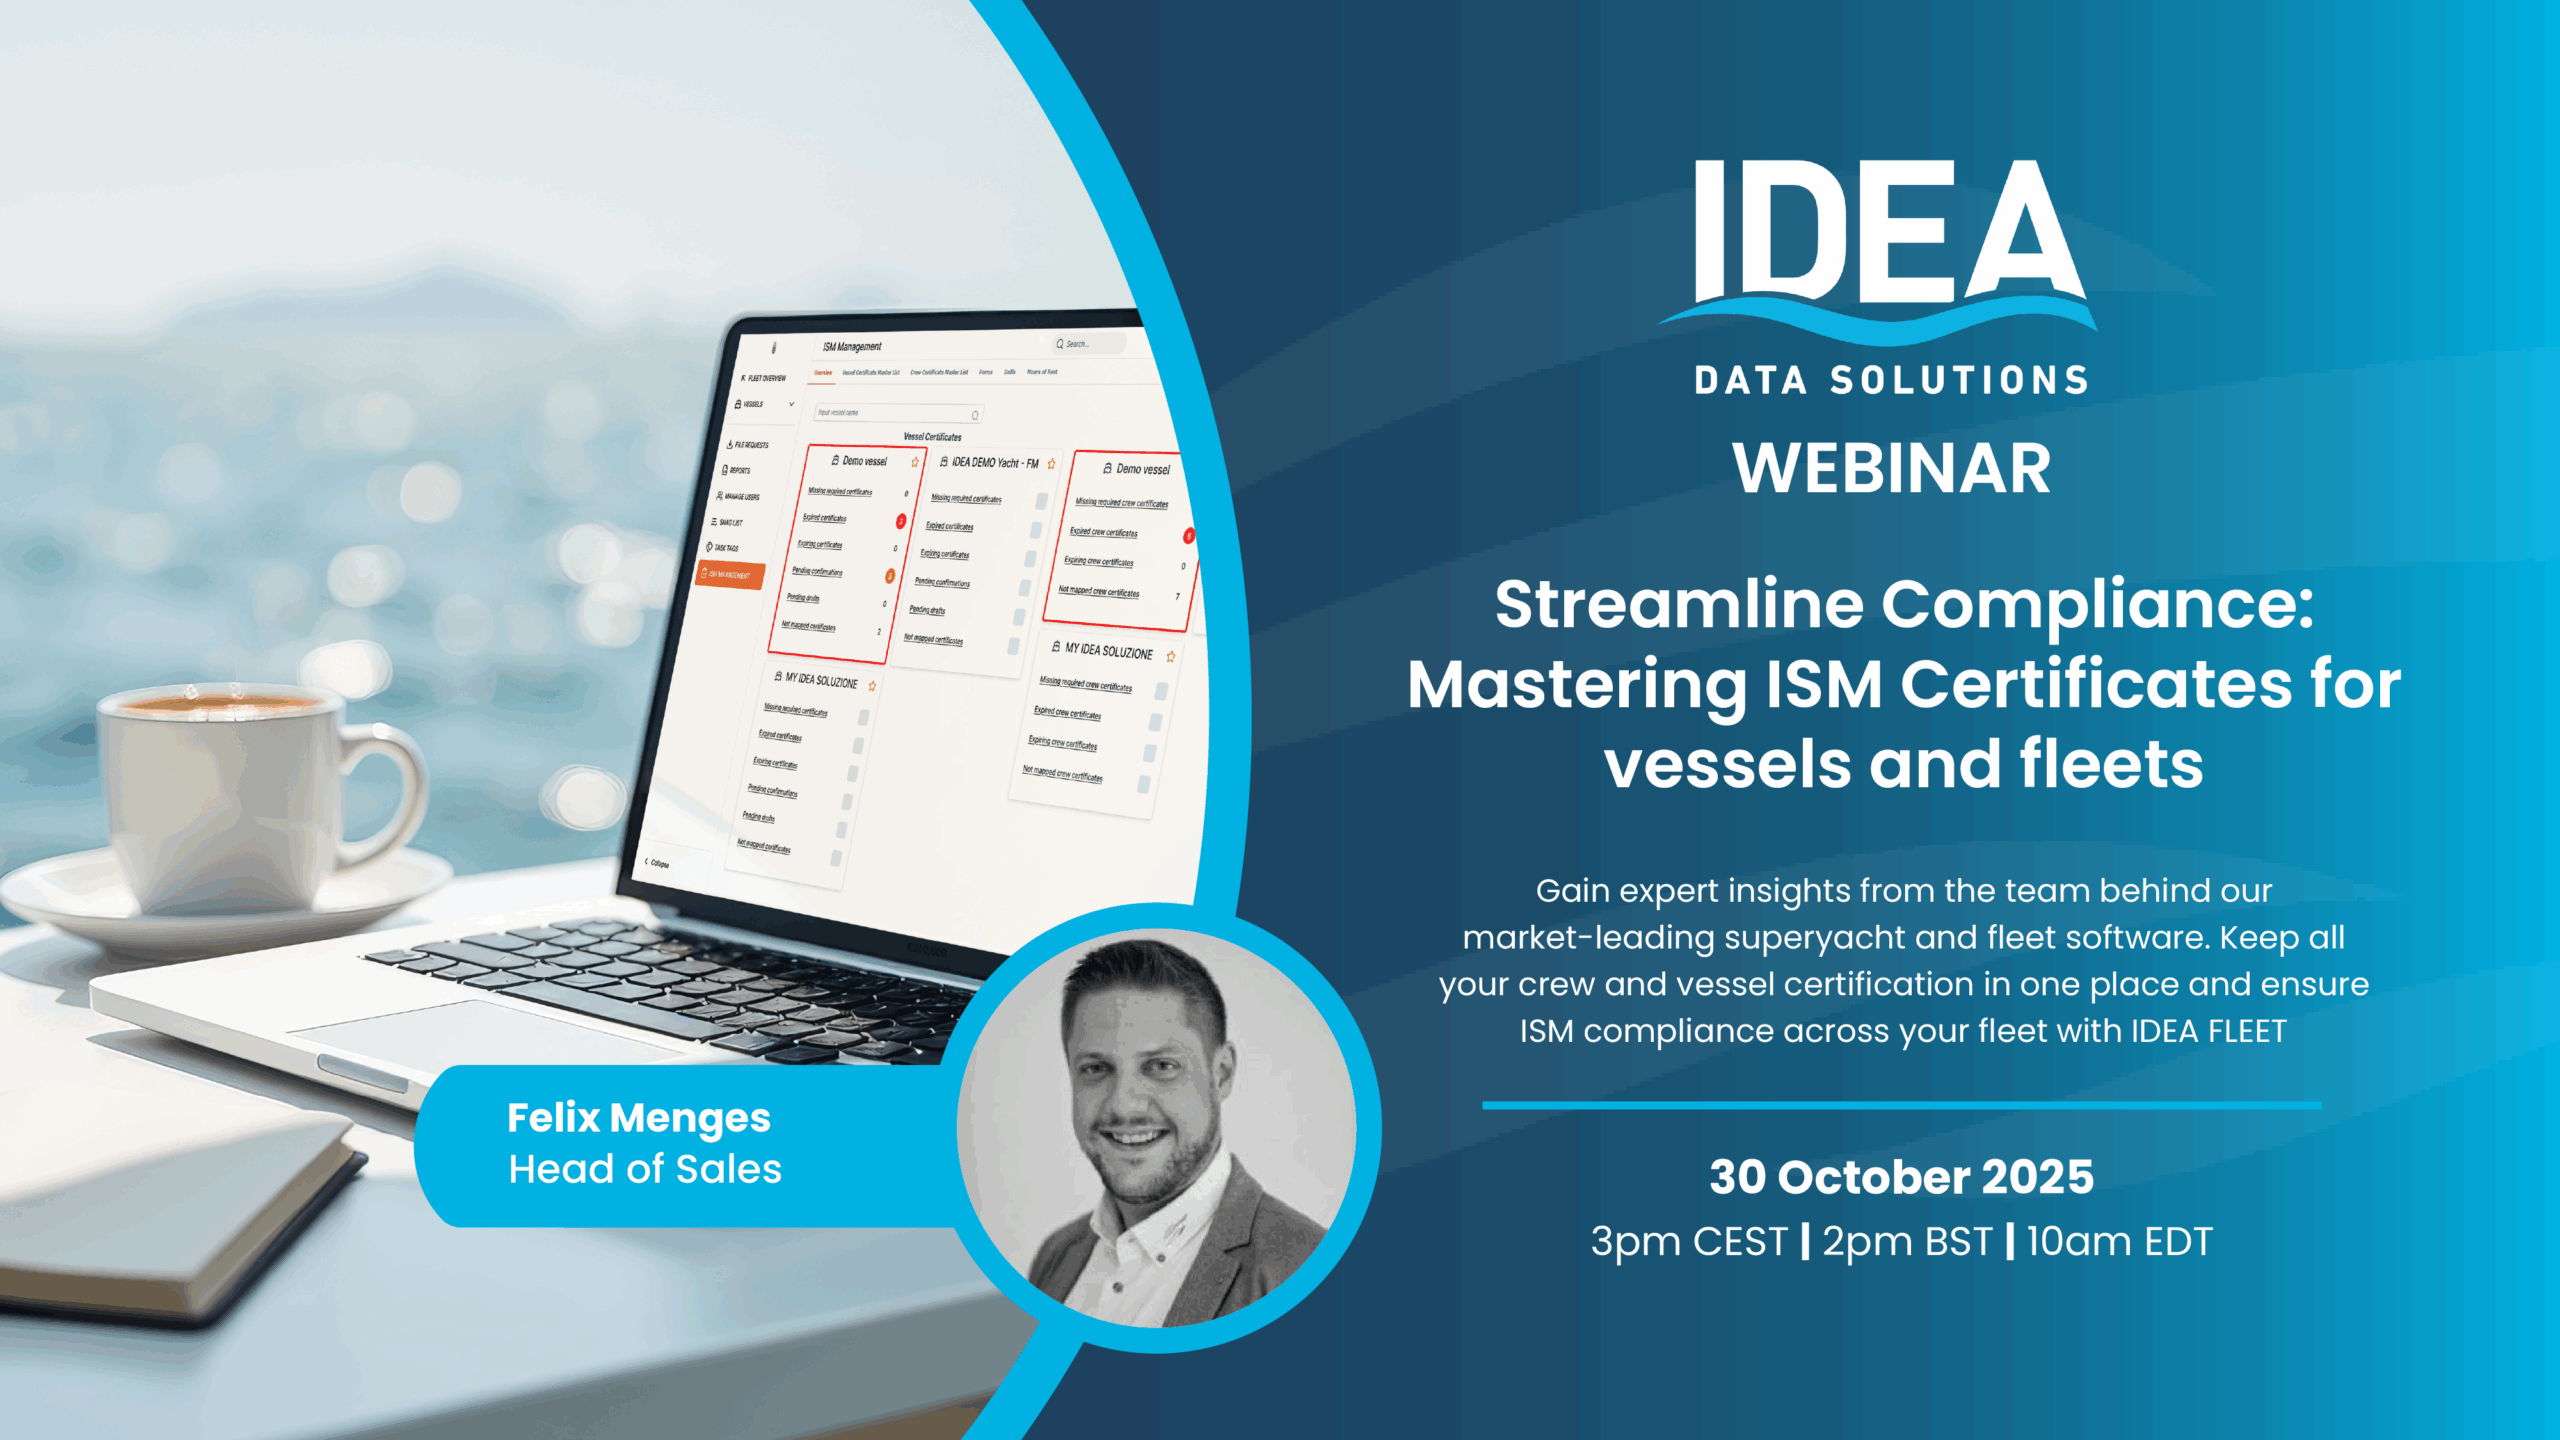This screenshot has height=1440, width=2560.
Task: Open Reports from the sidebar
Action: tap(738, 470)
